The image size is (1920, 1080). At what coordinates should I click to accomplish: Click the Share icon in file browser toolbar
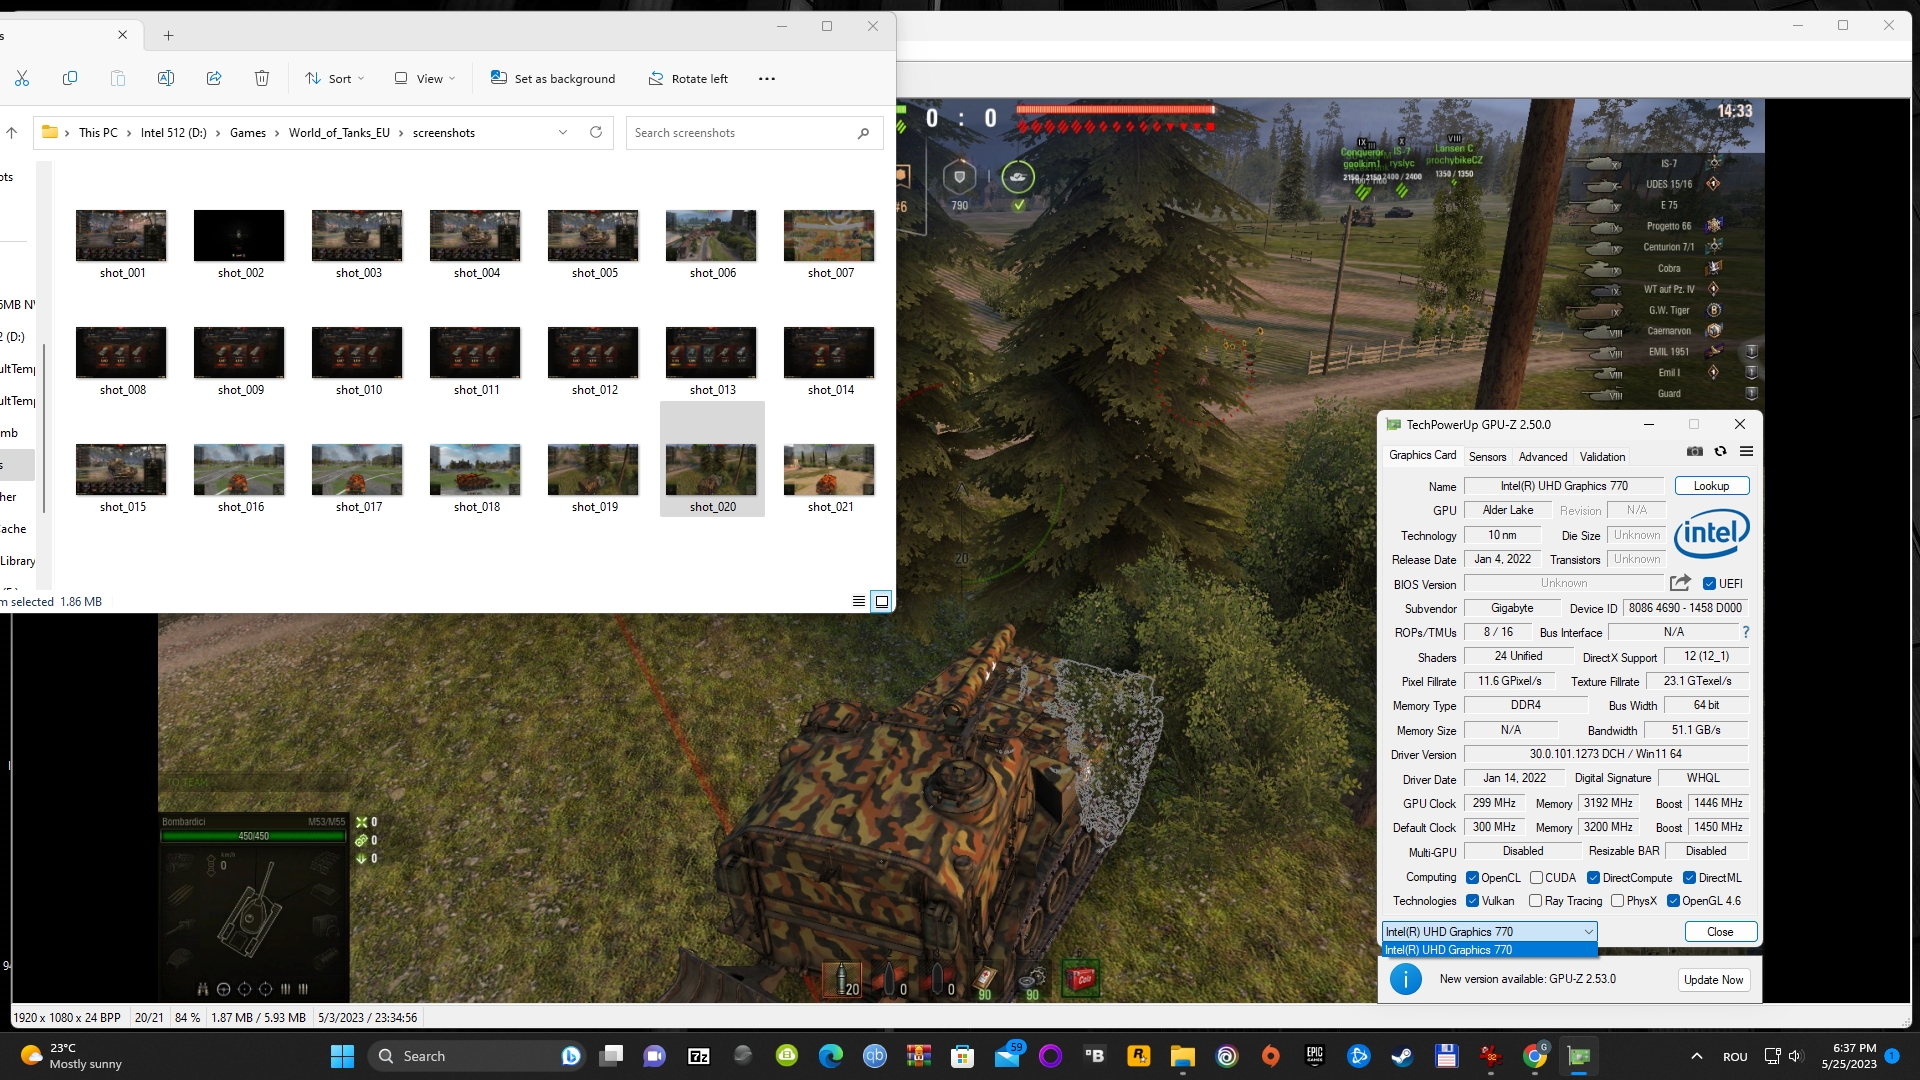pyautogui.click(x=214, y=78)
